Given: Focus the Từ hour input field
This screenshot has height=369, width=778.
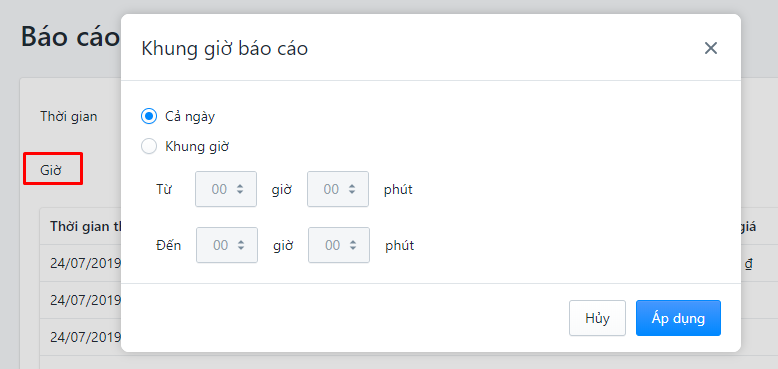Looking at the screenshot, I should point(226,189).
